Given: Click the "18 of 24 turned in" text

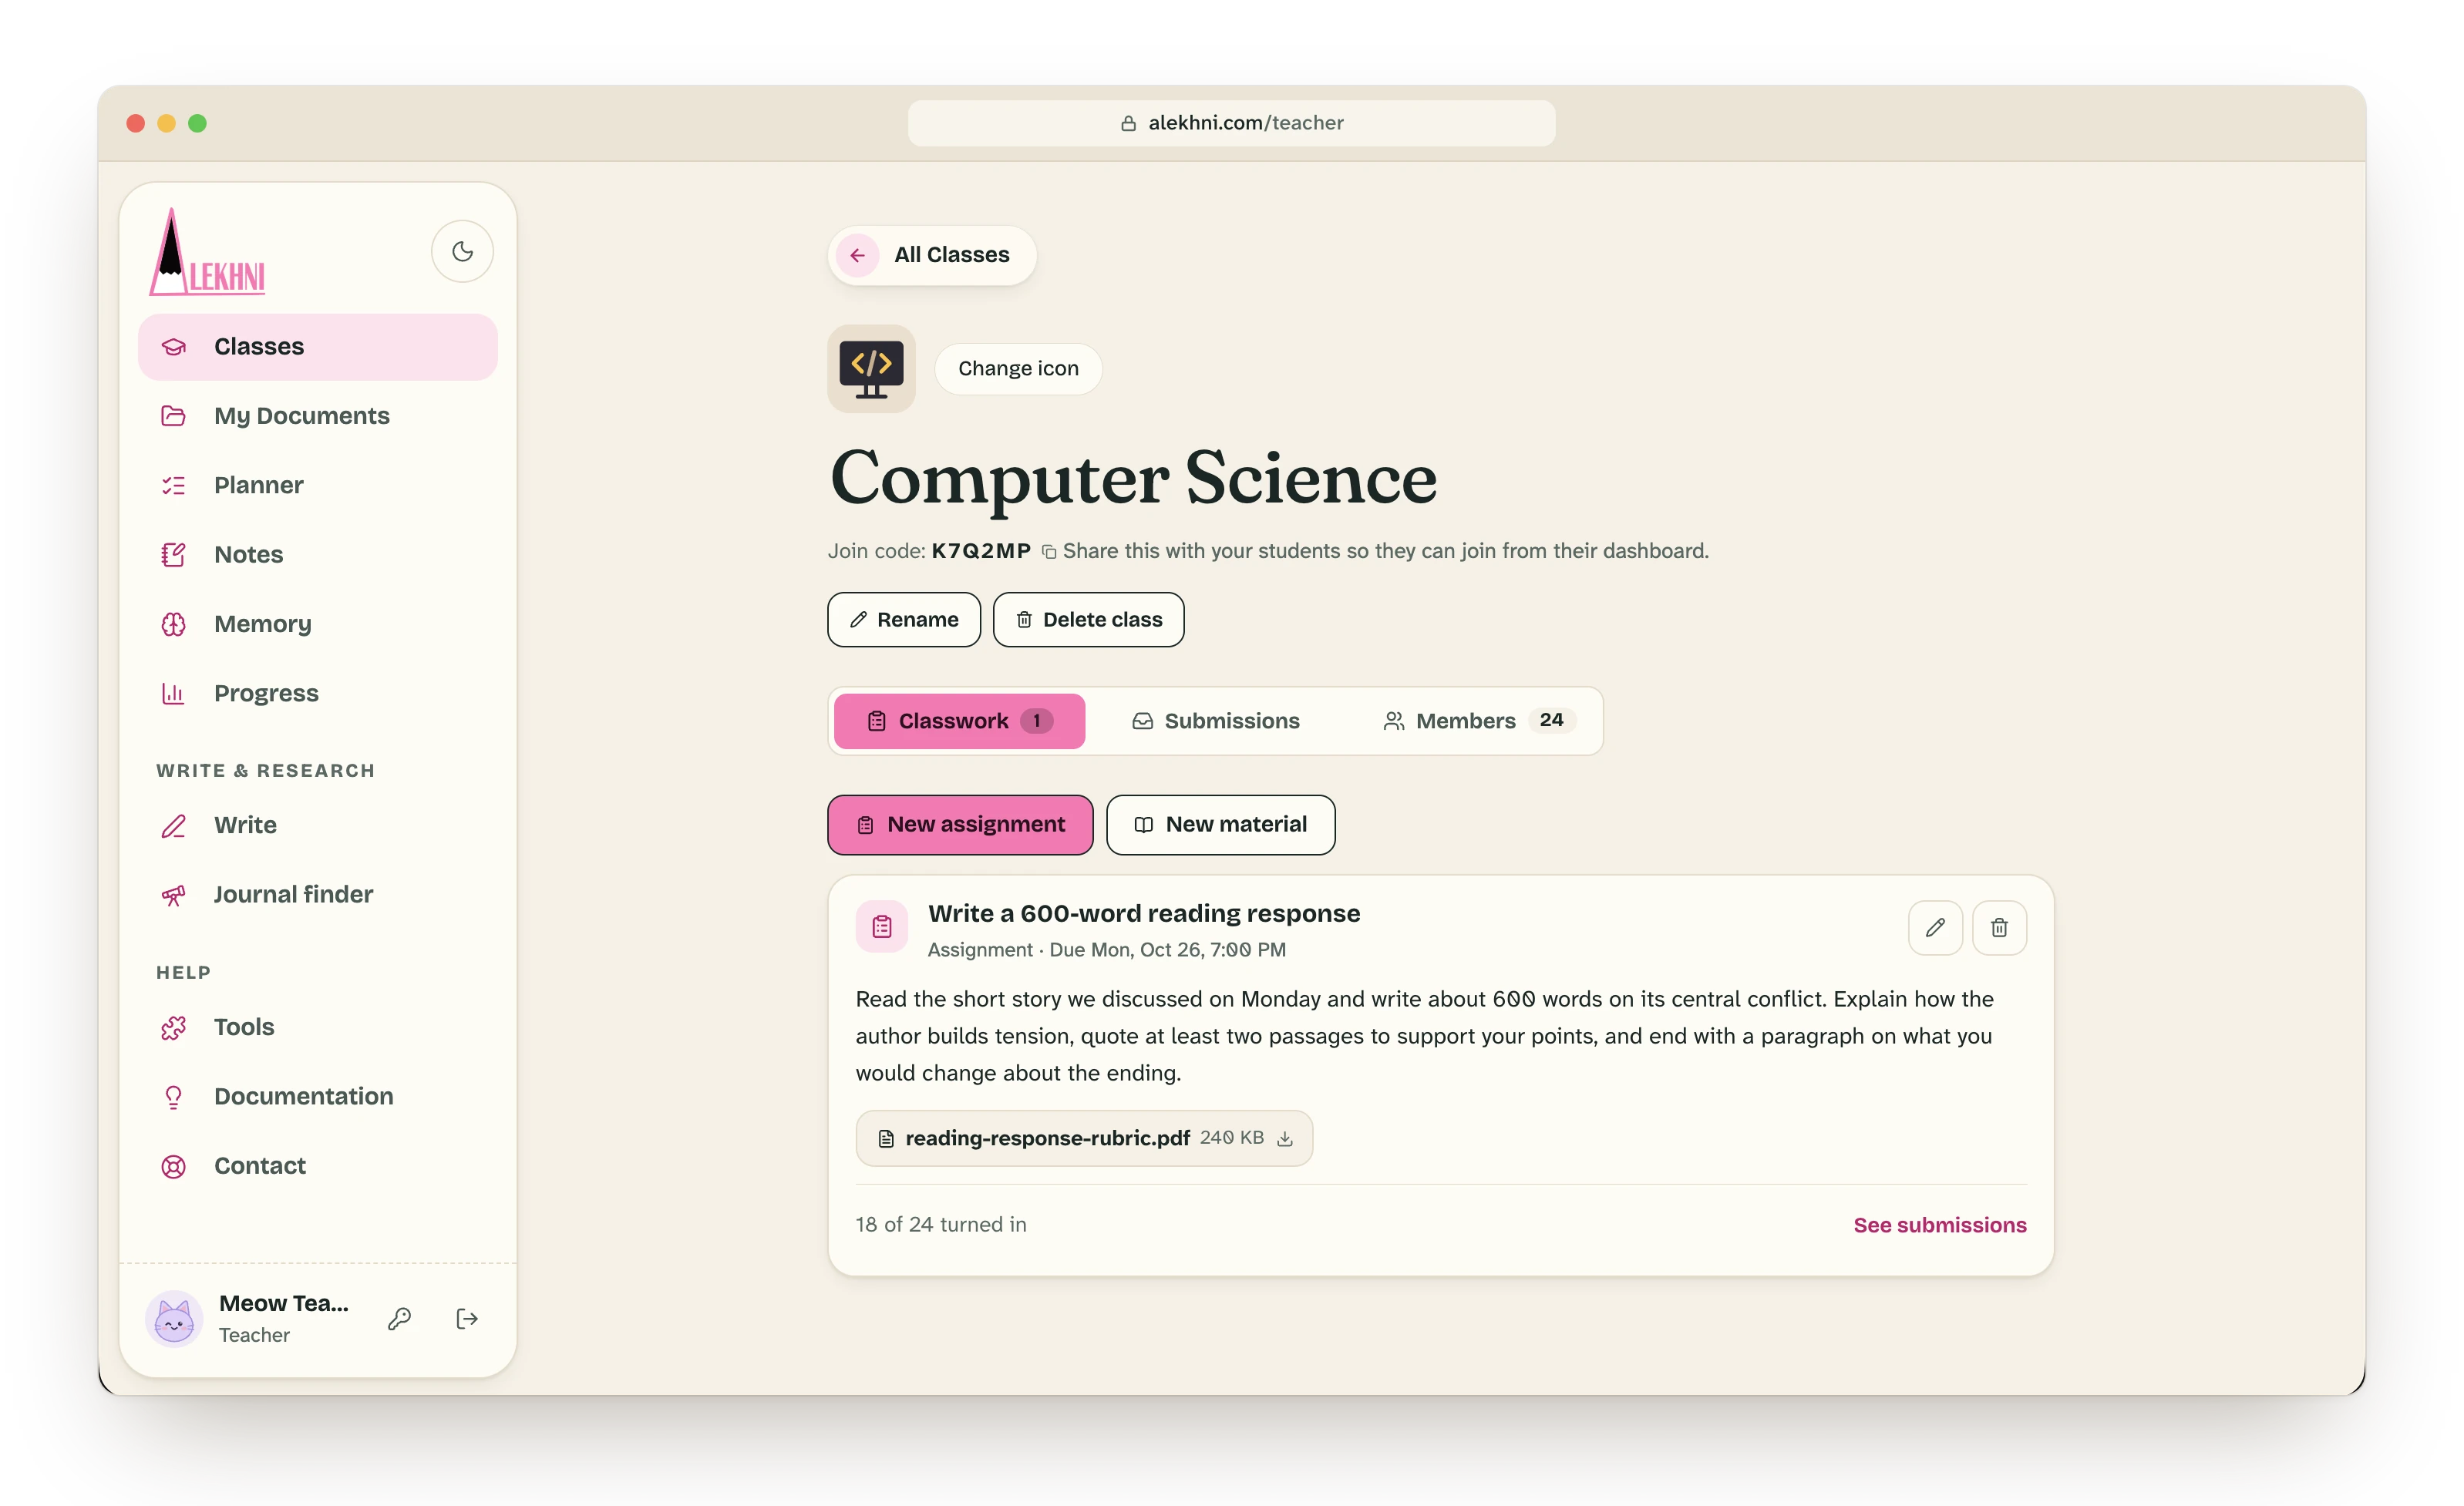Looking at the screenshot, I should 941,1225.
